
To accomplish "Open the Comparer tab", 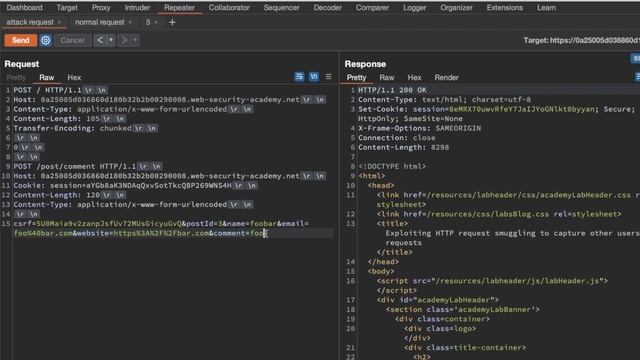I will tap(372, 8).
